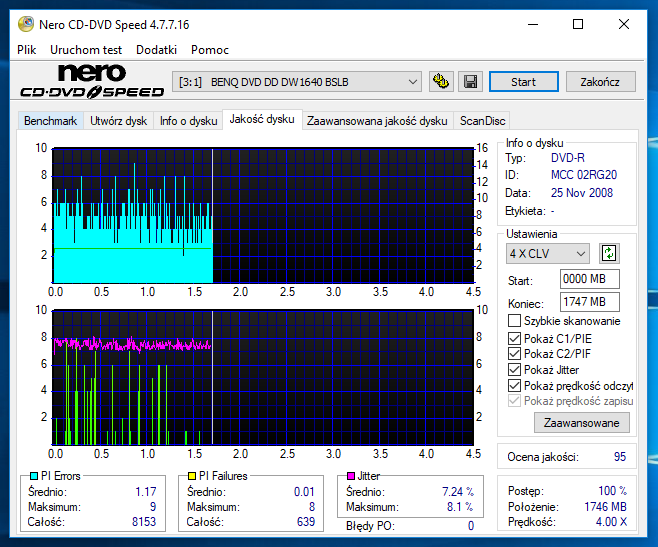Viewport: 658px width, 547px height.
Task: Select the Jakość dysku tab
Action: (262, 119)
